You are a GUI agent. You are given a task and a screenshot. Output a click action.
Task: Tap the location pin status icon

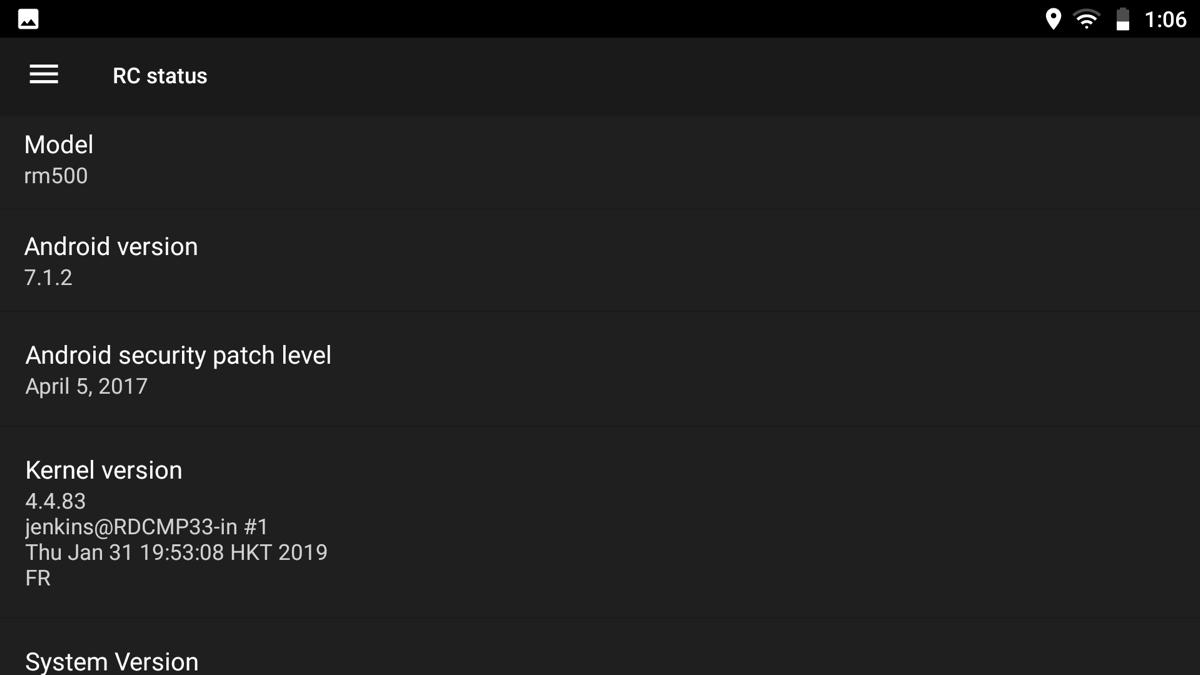point(1053,19)
